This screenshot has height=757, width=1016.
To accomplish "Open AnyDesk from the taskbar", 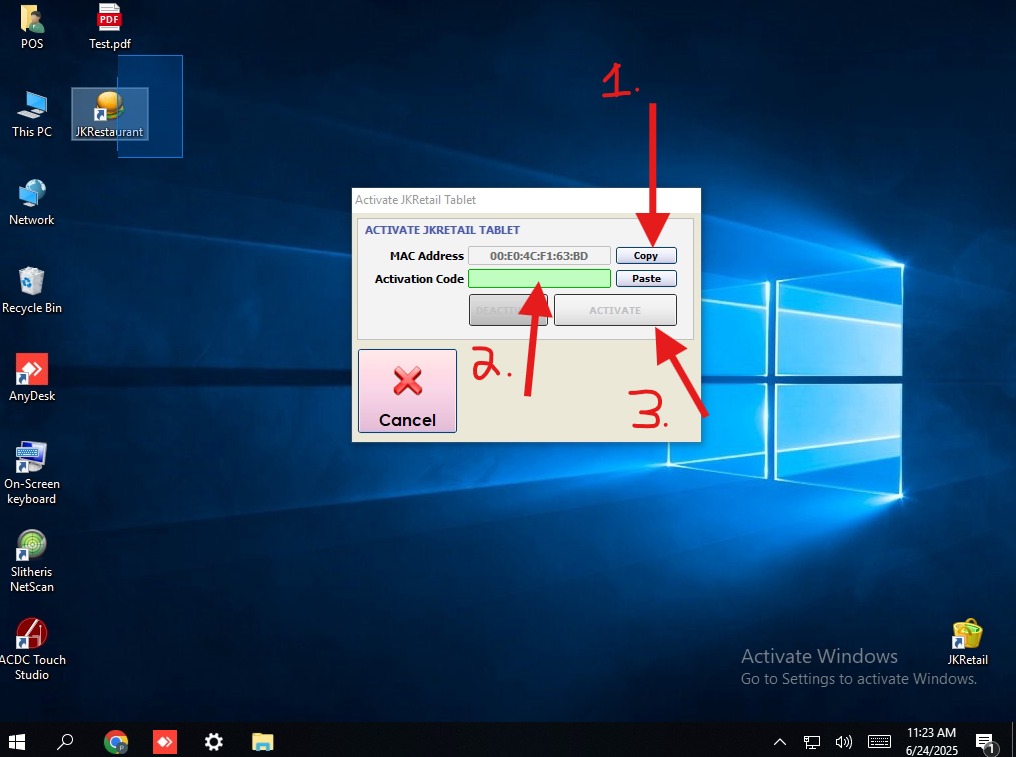I will (165, 741).
